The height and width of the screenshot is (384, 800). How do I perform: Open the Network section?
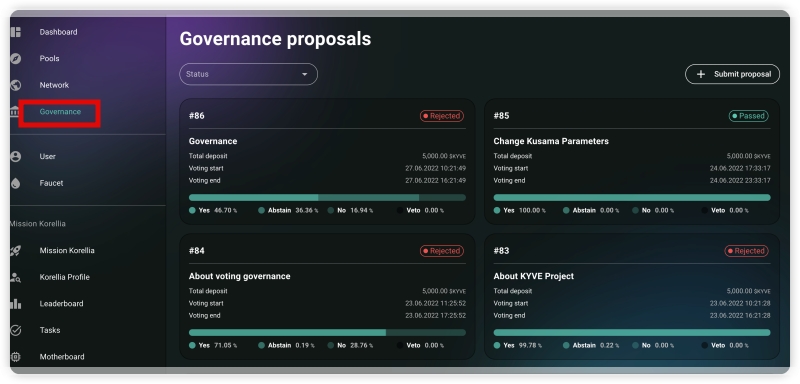pos(54,85)
